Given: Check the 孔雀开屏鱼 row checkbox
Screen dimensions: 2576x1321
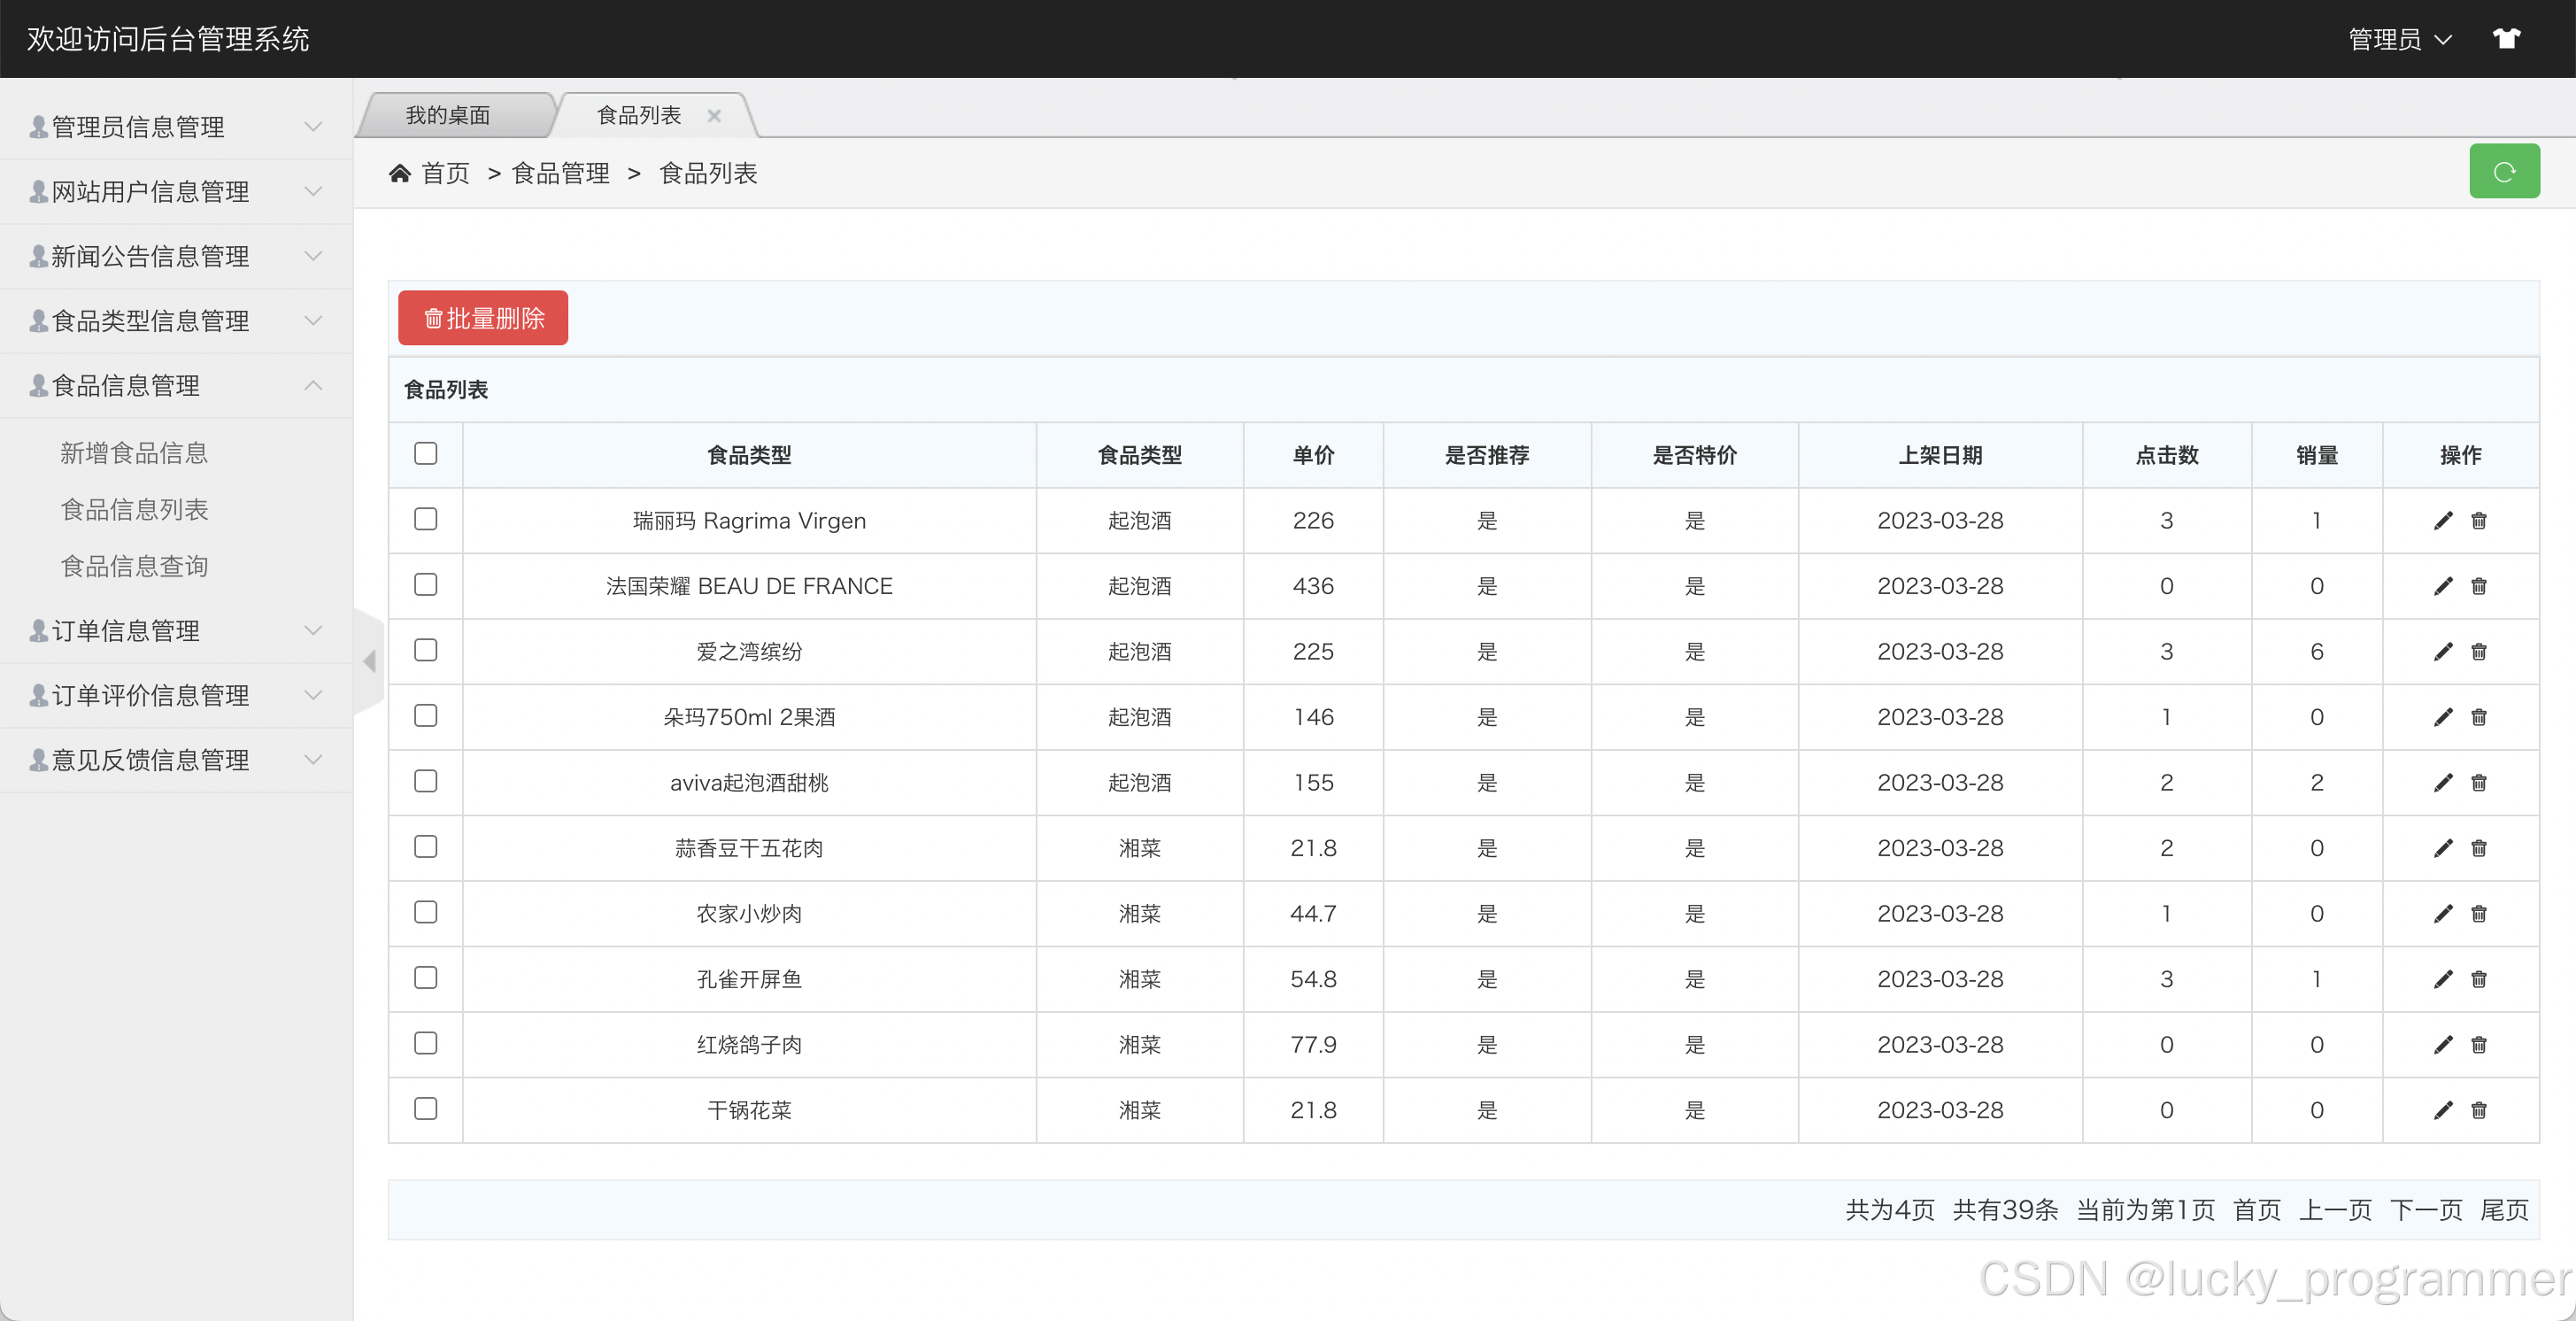Looking at the screenshot, I should (x=426, y=977).
